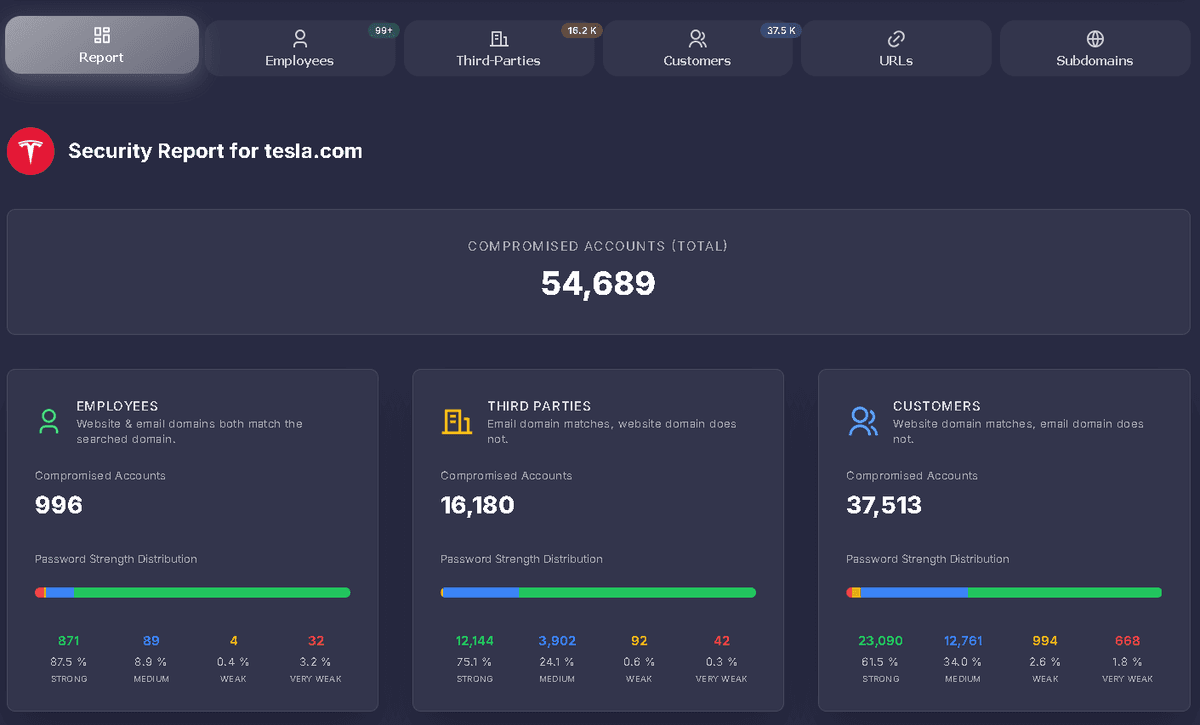The image size is (1200, 725).
Task: Click the CUSTOMERS card title
Action: point(936,406)
